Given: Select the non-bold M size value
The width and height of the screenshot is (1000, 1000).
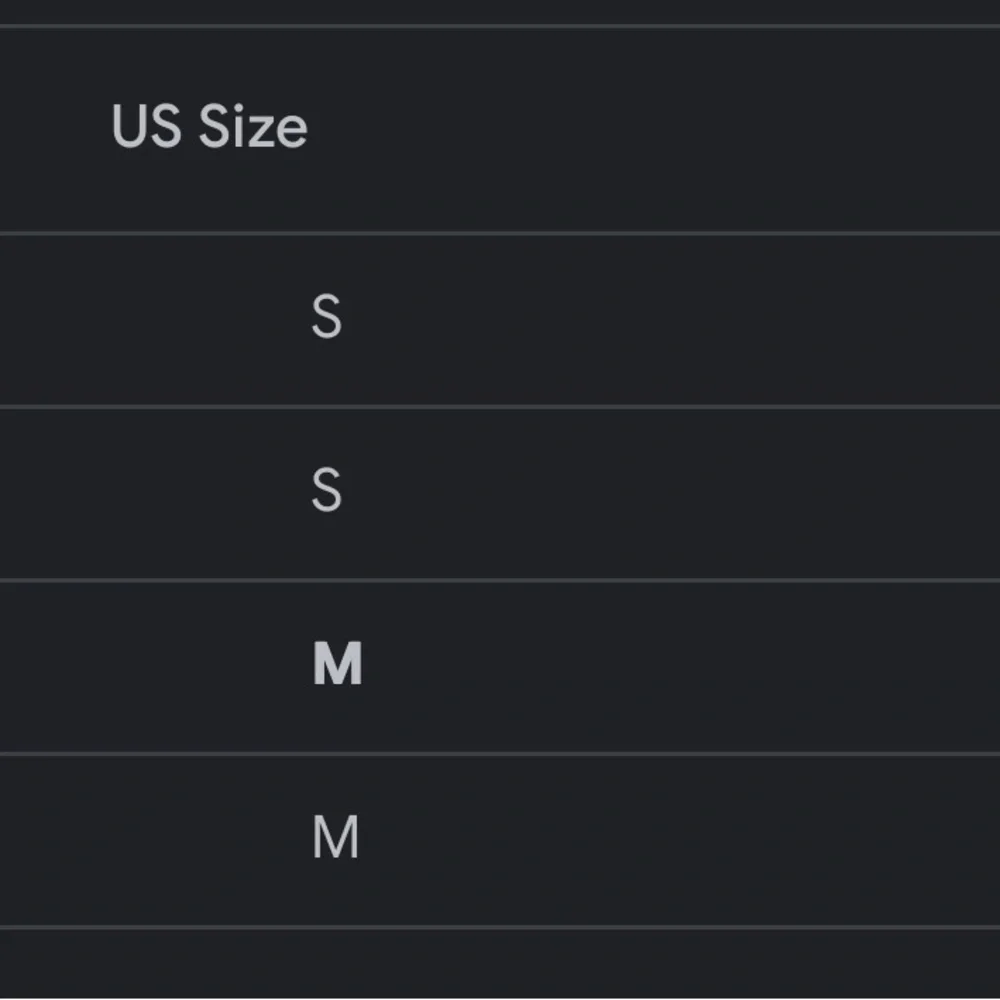Looking at the screenshot, I should (x=336, y=838).
